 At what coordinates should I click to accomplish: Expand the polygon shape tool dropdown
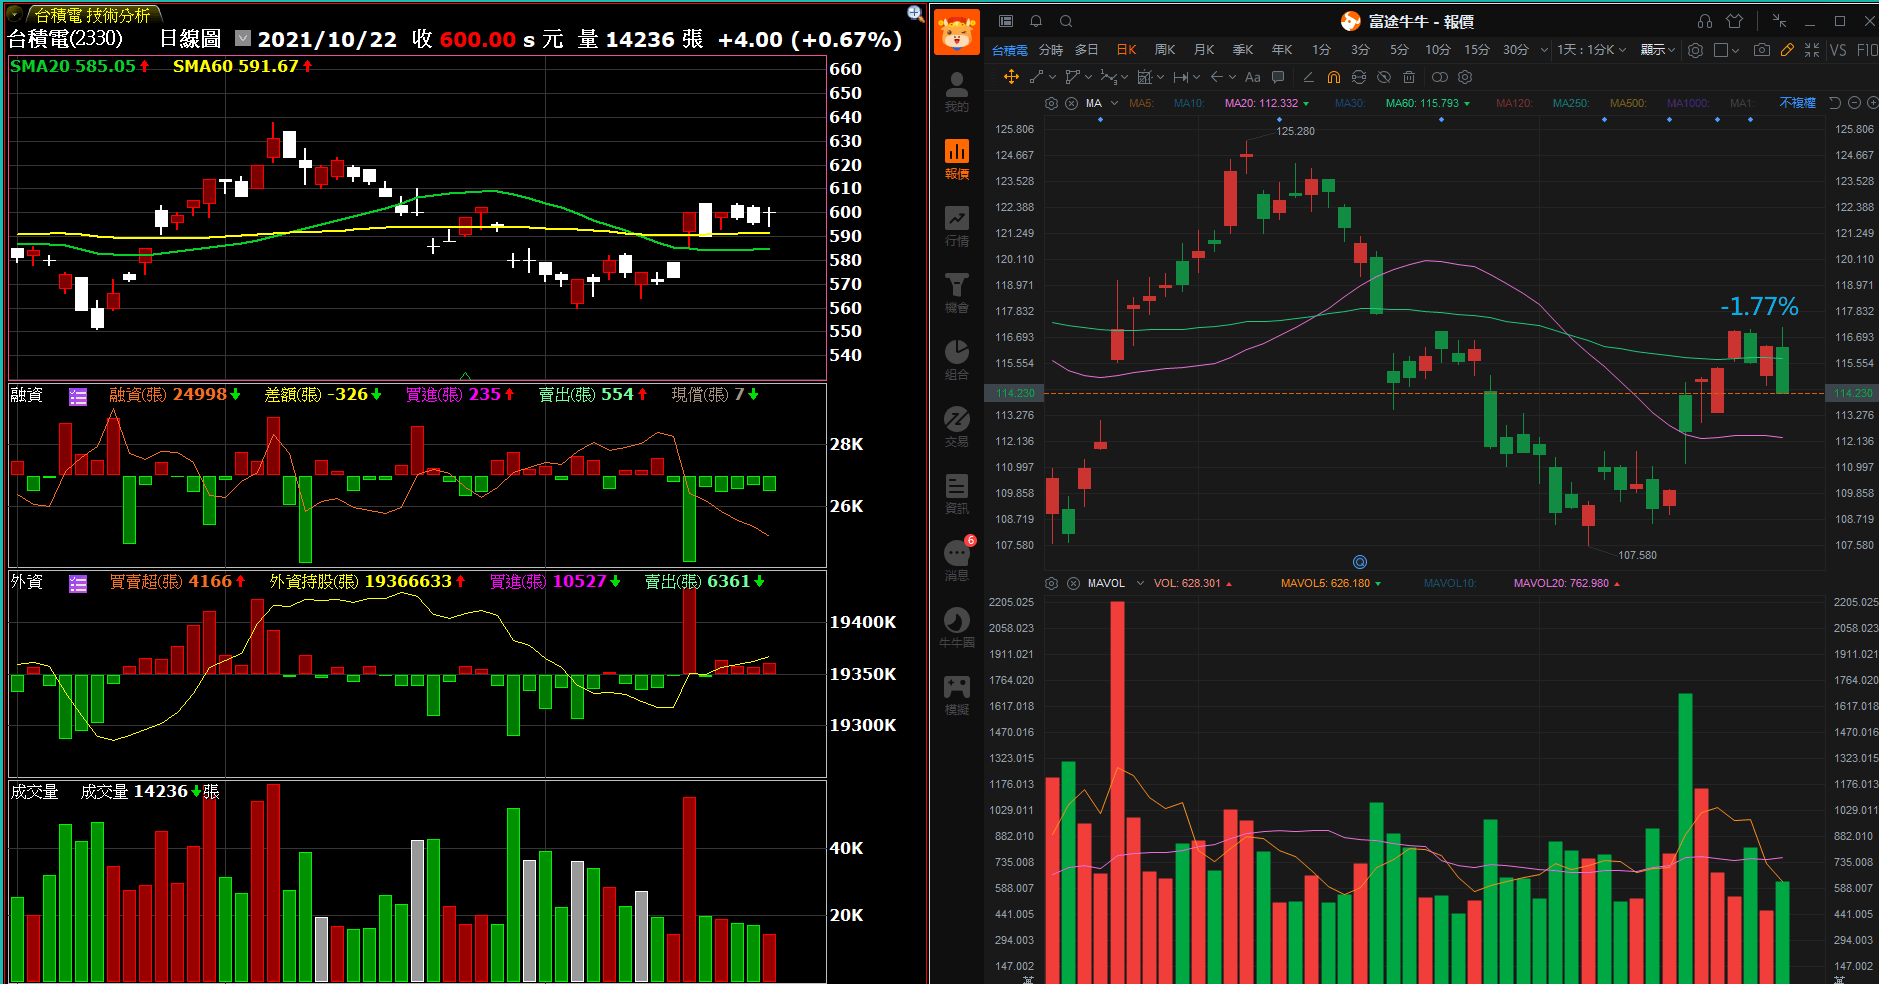point(1088,77)
